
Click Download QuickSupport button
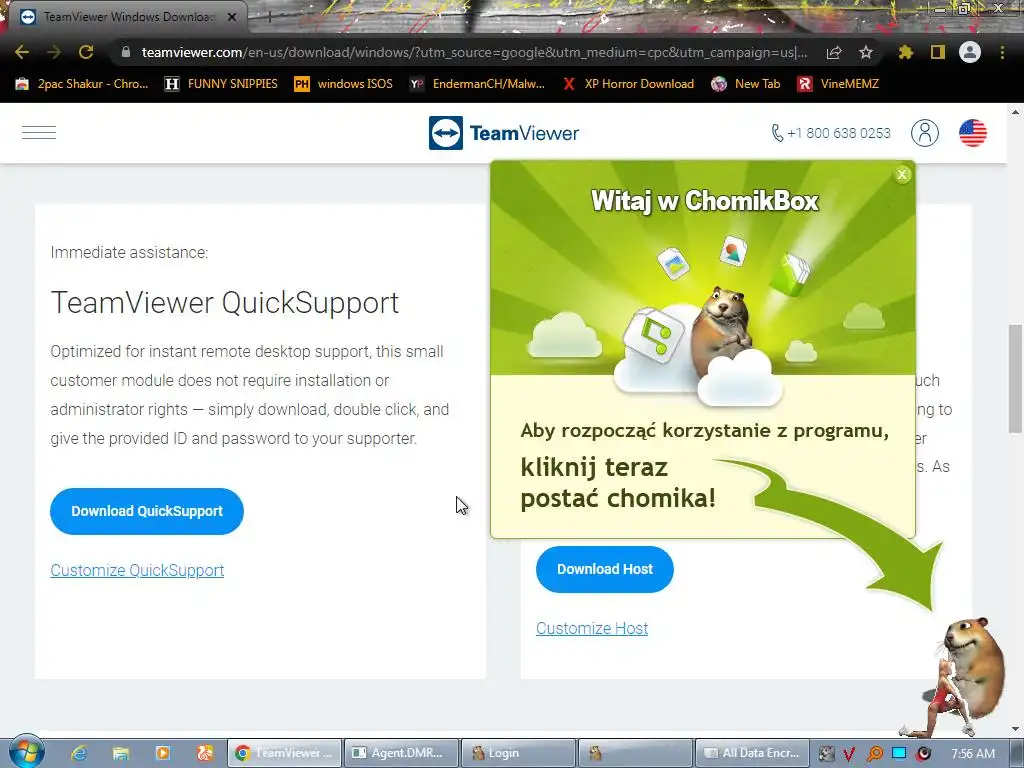point(147,511)
